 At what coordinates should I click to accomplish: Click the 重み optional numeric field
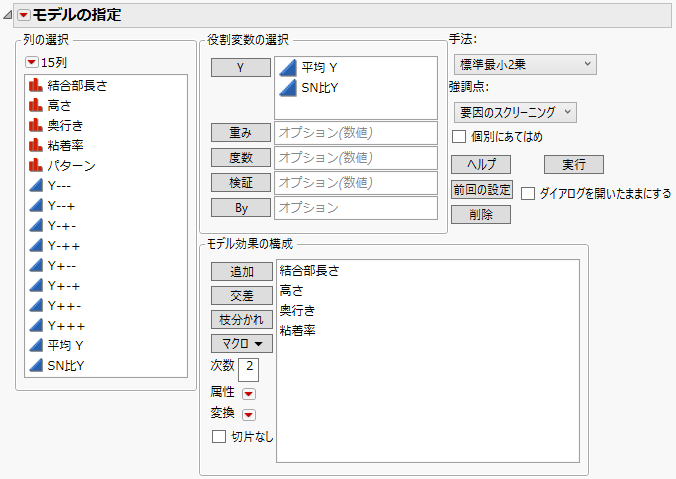[356, 133]
